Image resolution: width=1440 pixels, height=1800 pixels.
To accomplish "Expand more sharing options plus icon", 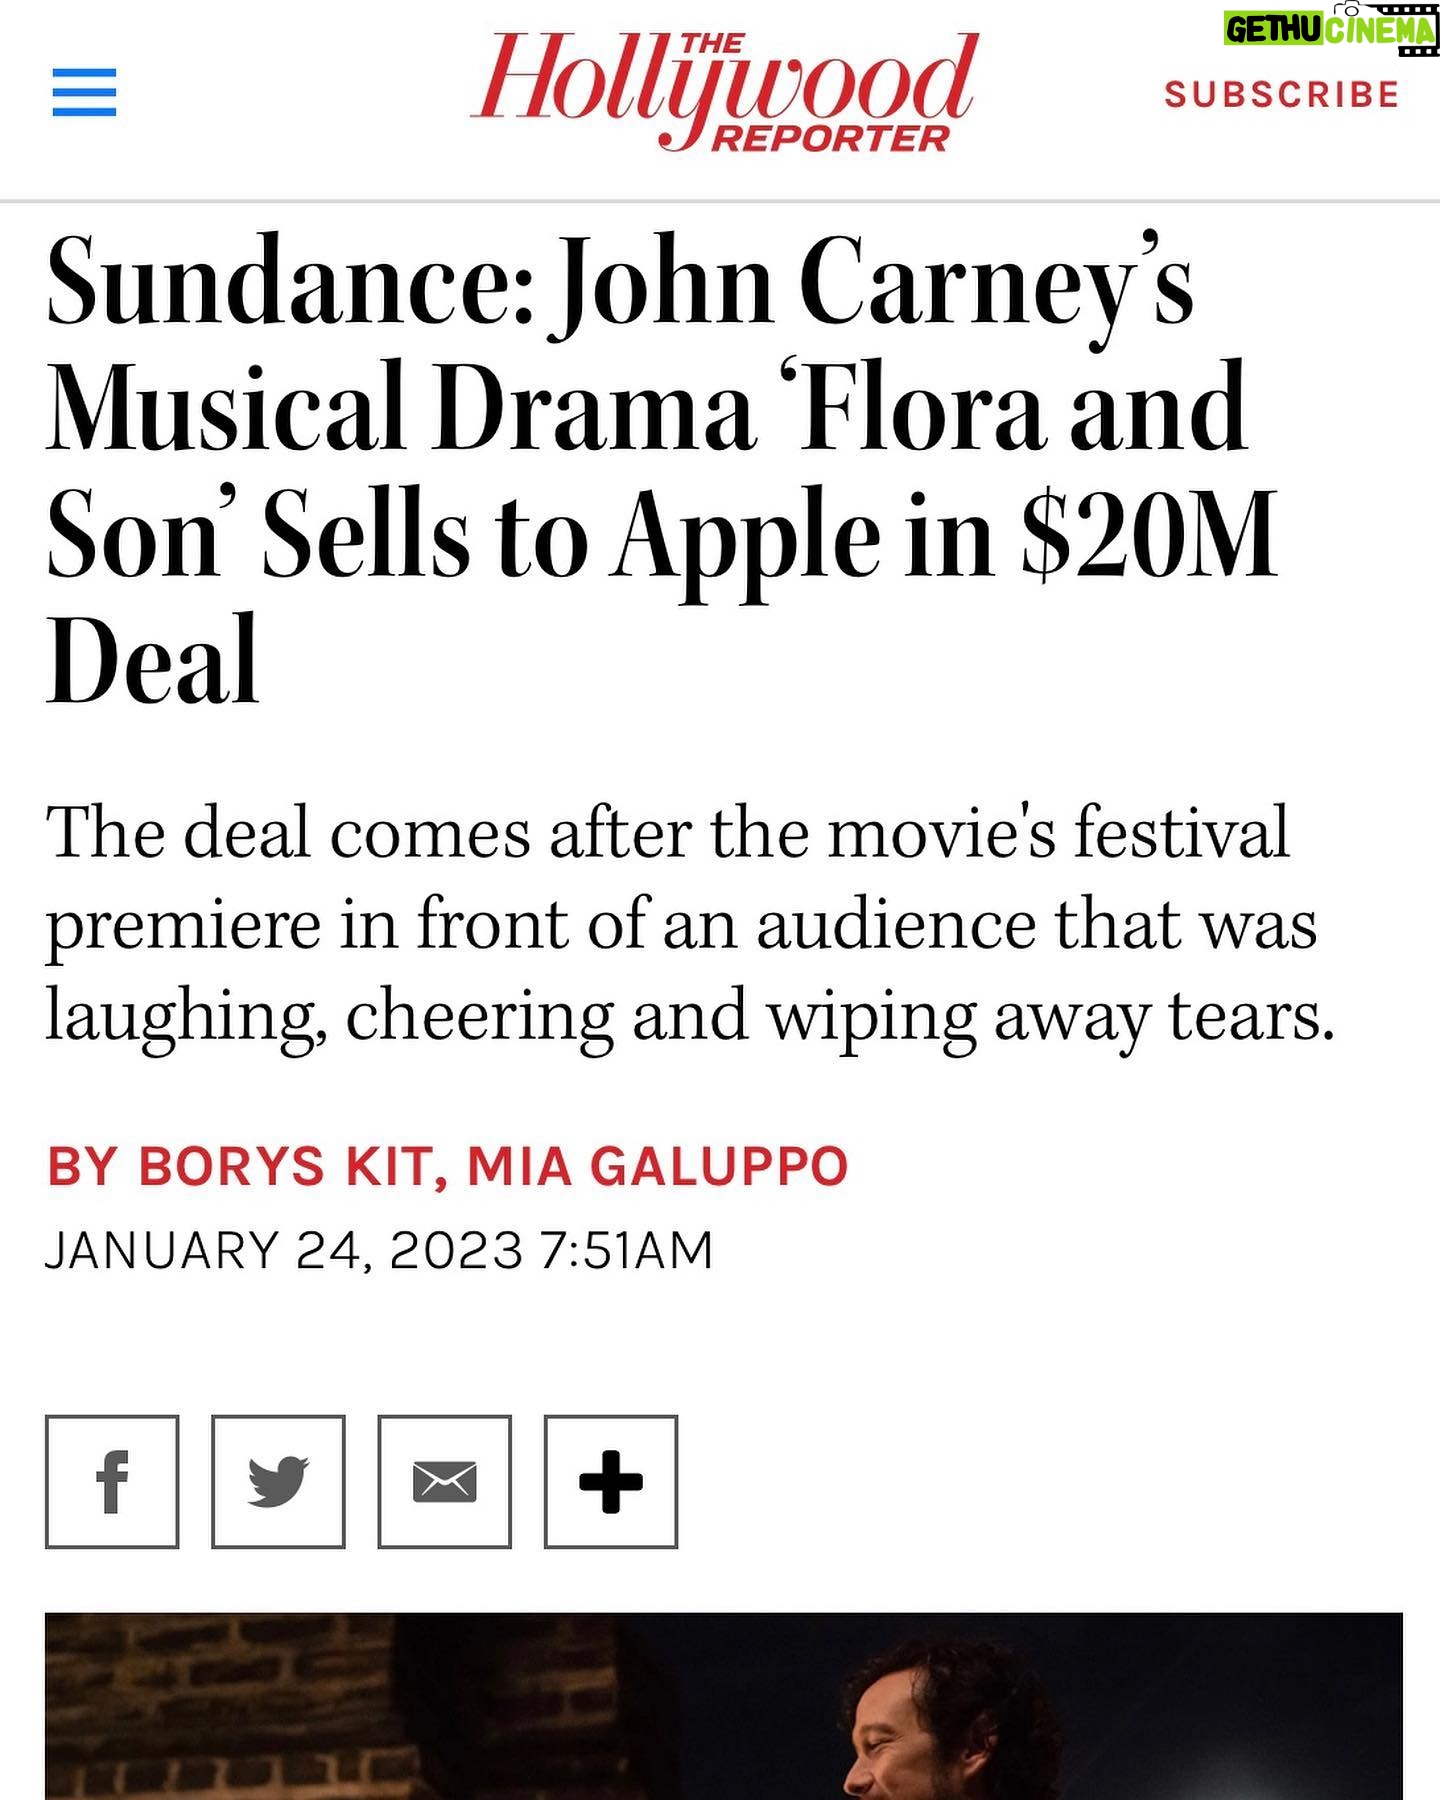I will click(610, 1481).
